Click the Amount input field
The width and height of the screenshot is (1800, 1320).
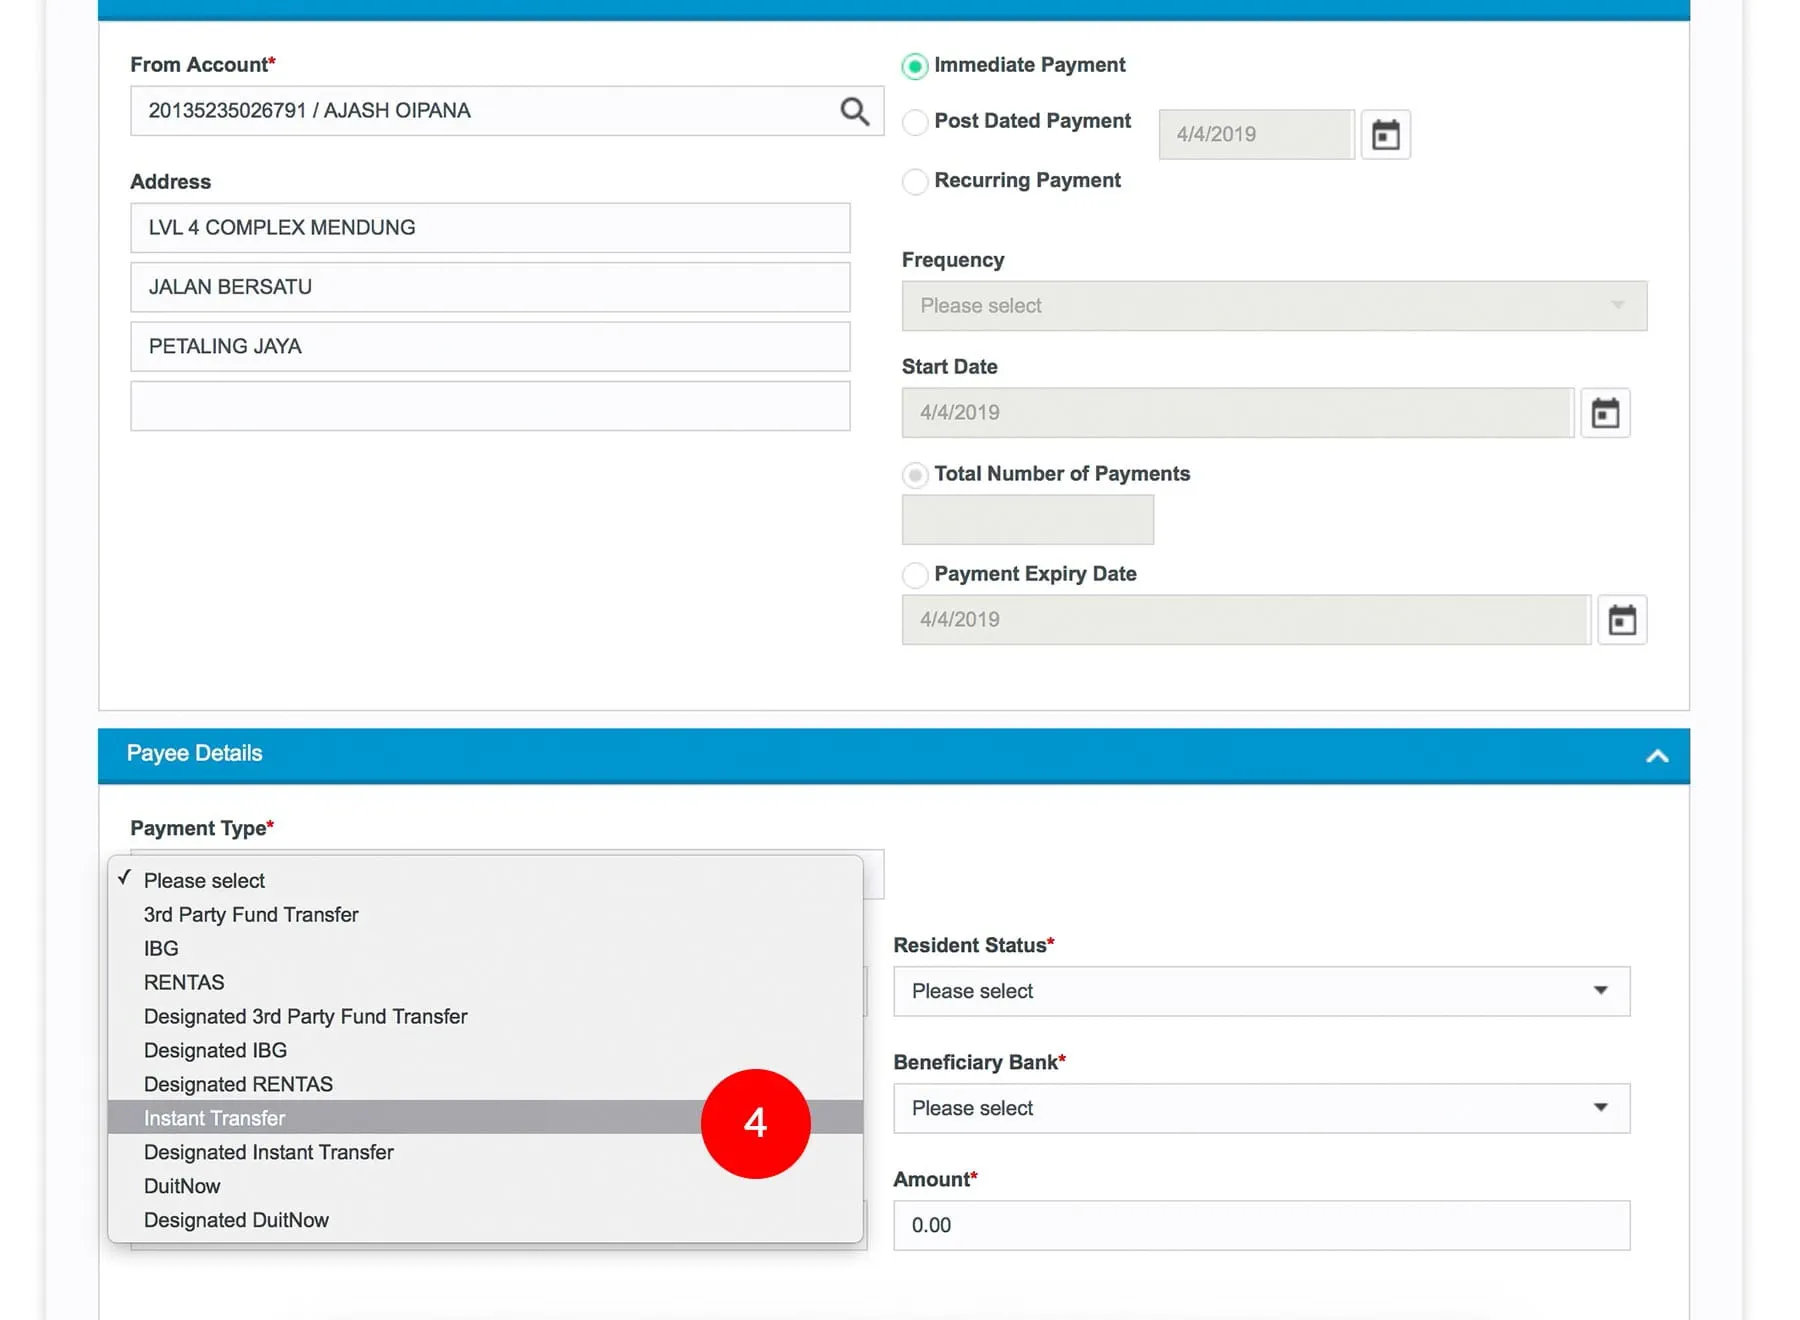tap(1260, 1225)
